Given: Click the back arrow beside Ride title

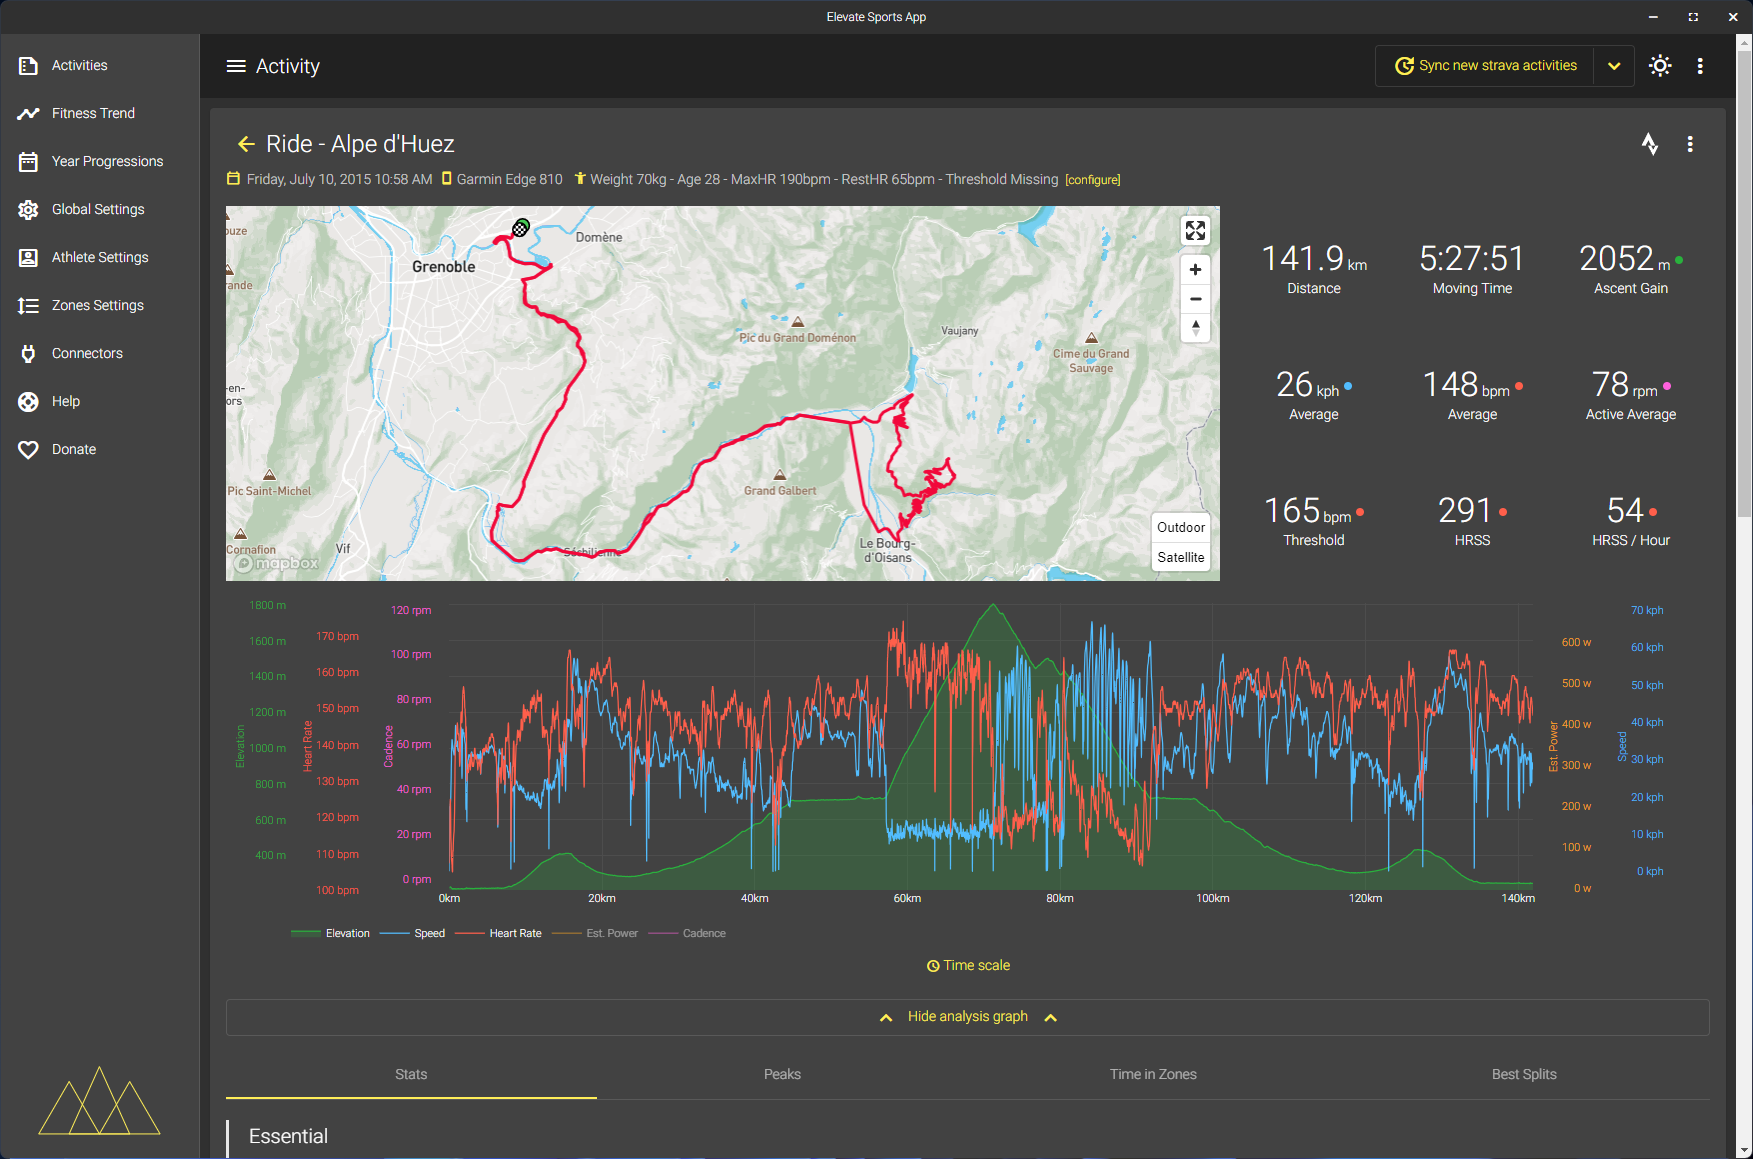Looking at the screenshot, I should click(245, 144).
